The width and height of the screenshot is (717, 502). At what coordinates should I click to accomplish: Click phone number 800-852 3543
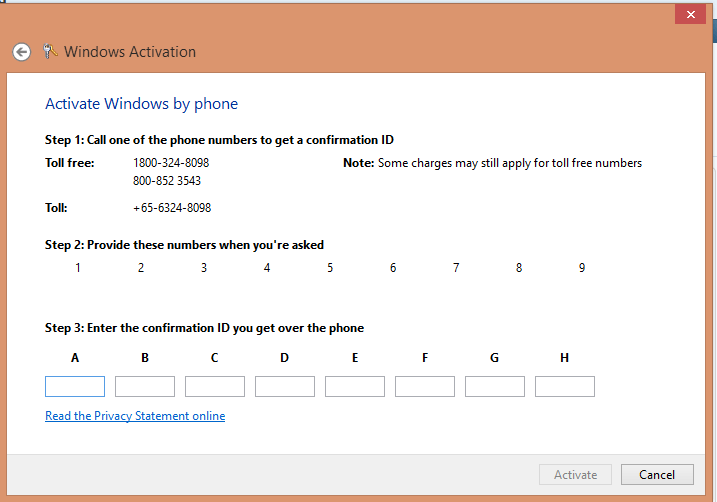167,181
